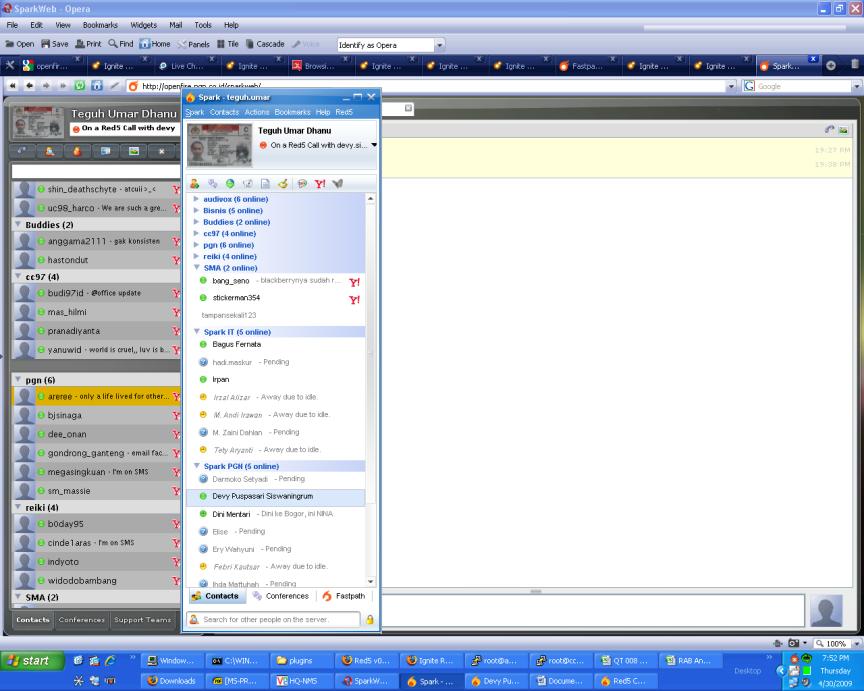Click the notes page icon in Spark toolbar
864x691 pixels.
coord(265,183)
